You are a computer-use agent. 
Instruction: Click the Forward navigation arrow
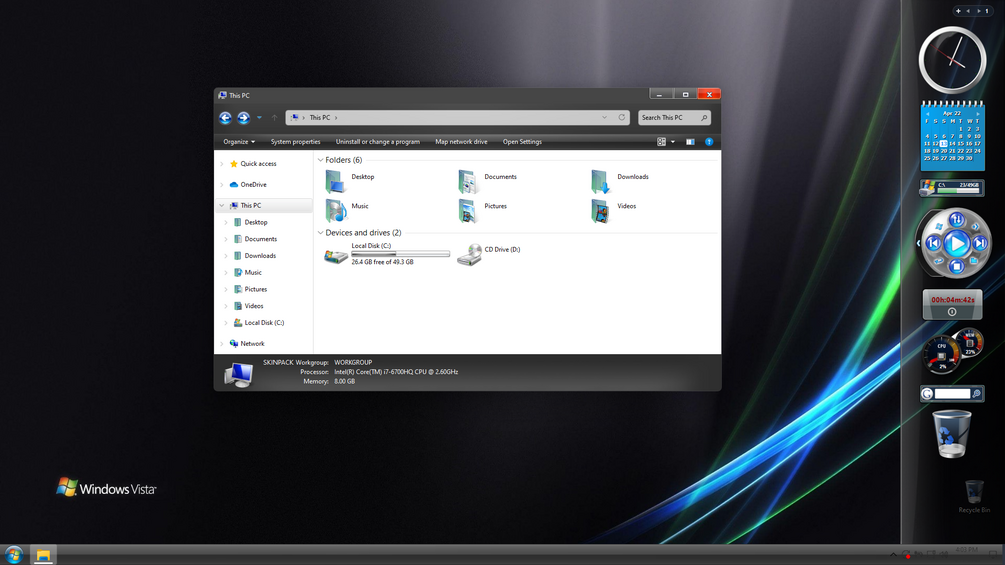click(x=244, y=118)
